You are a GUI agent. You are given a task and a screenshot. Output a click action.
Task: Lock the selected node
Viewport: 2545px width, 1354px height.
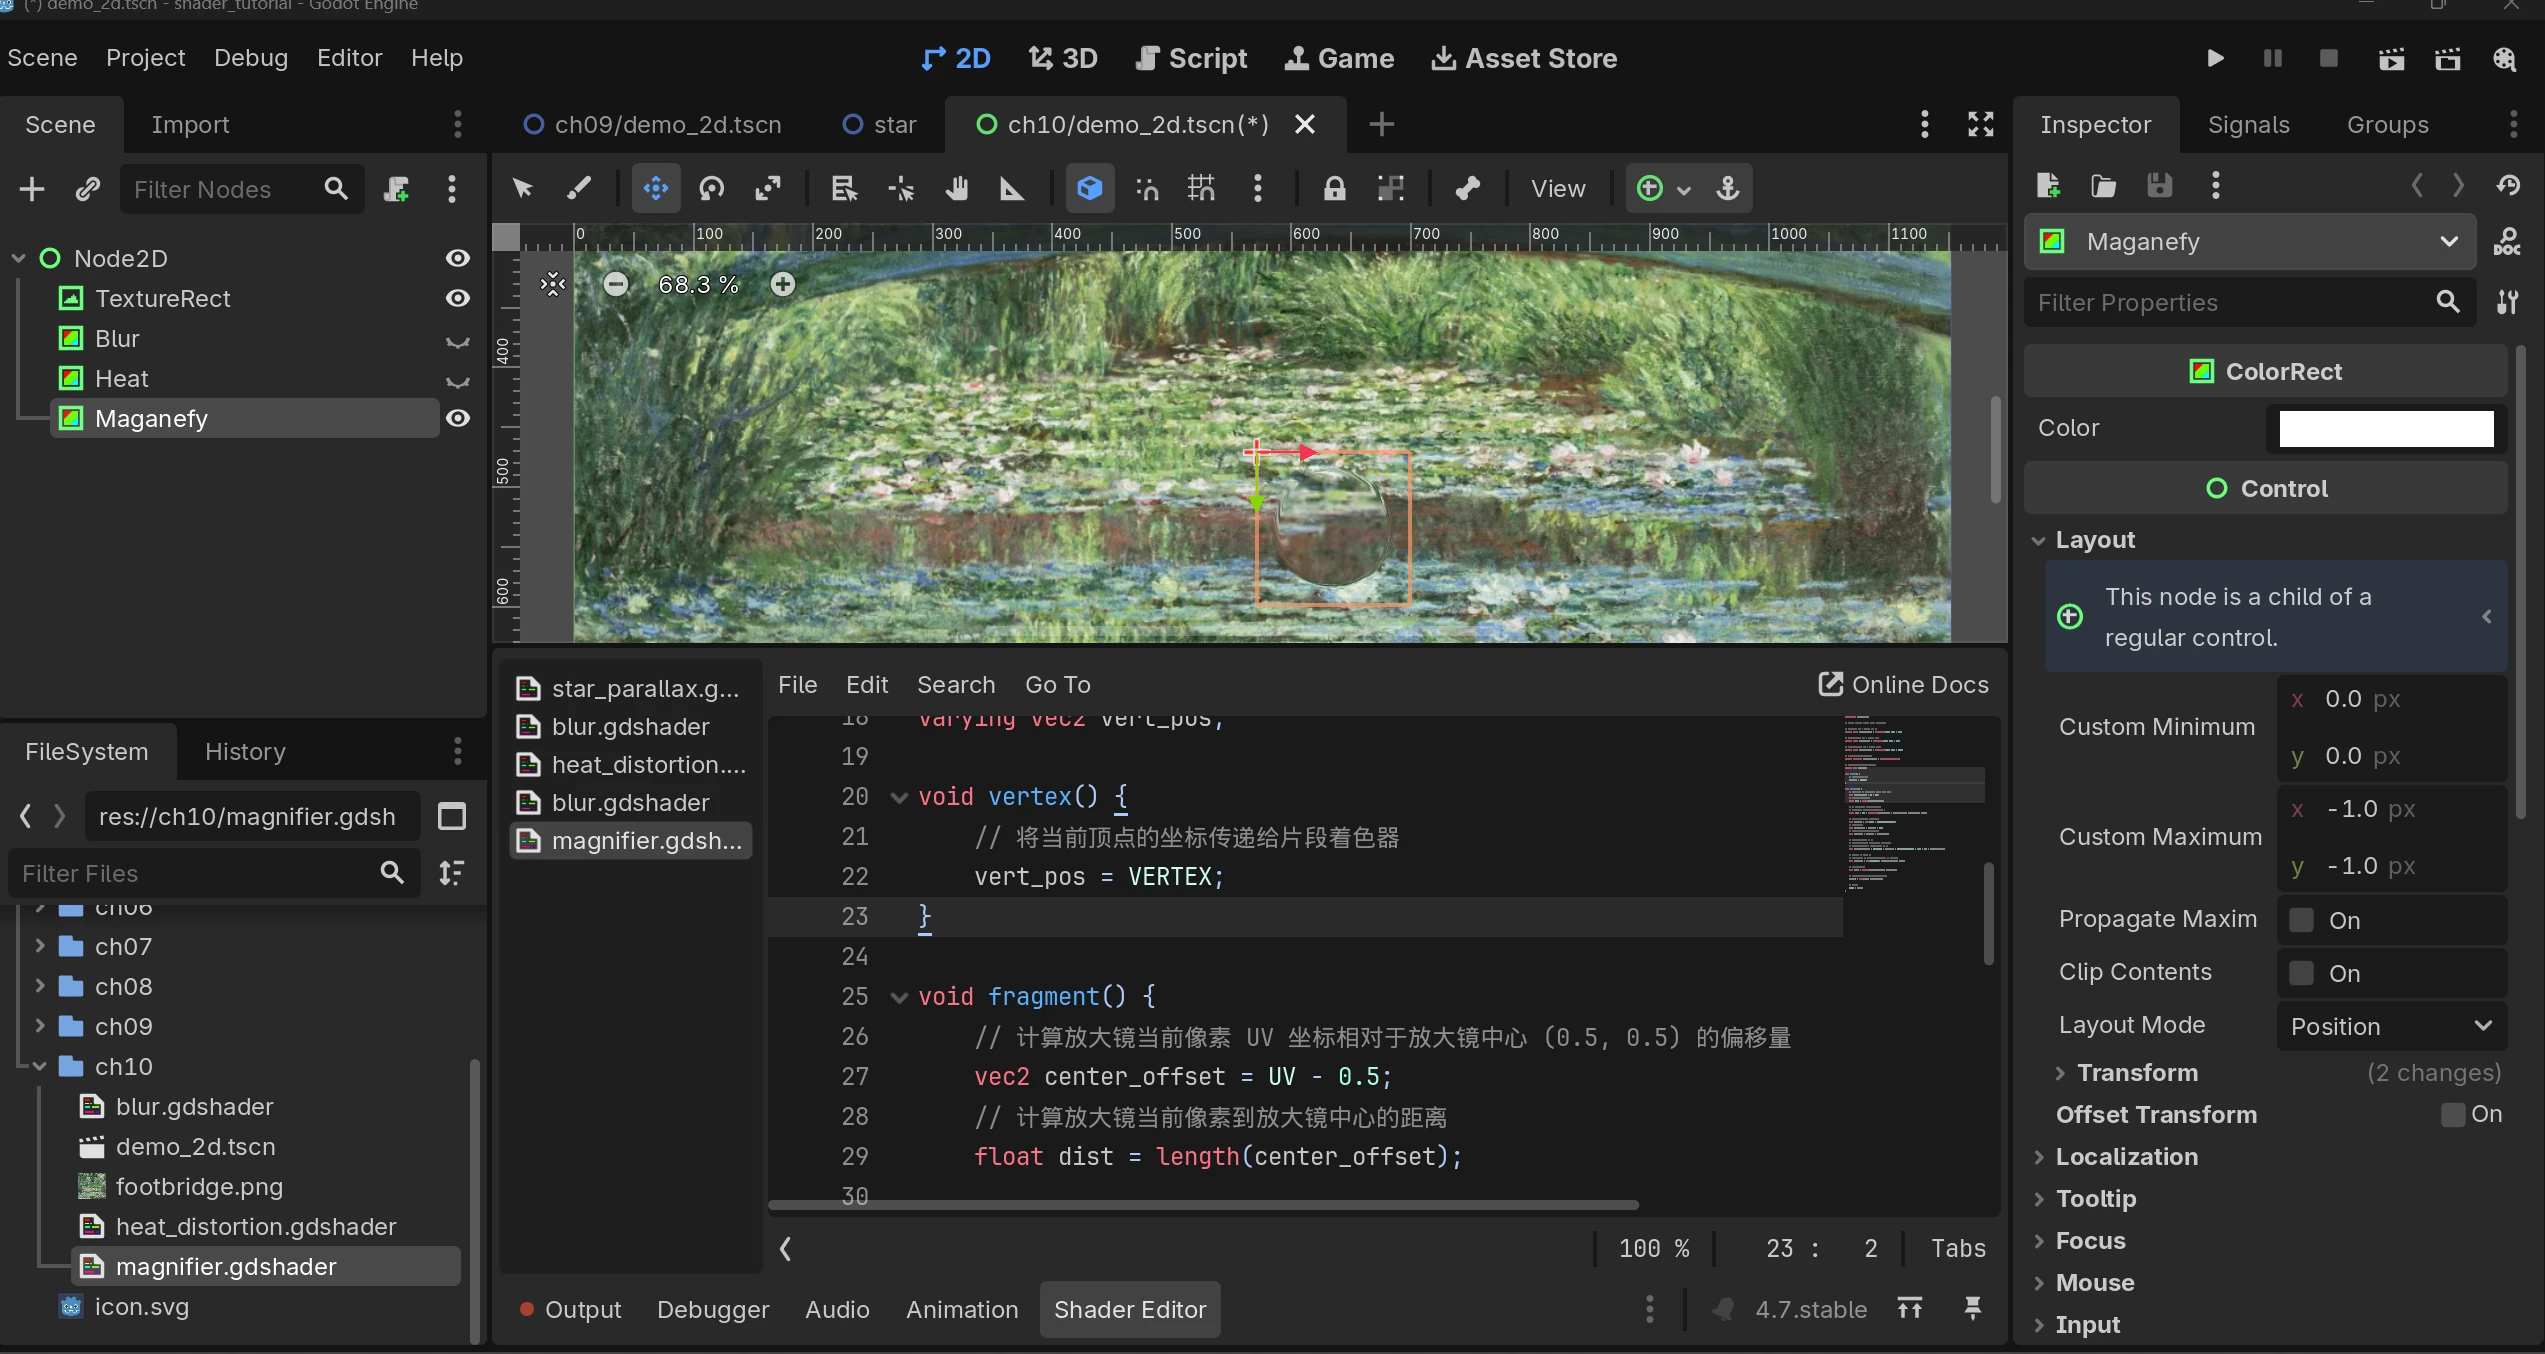coord(1335,188)
